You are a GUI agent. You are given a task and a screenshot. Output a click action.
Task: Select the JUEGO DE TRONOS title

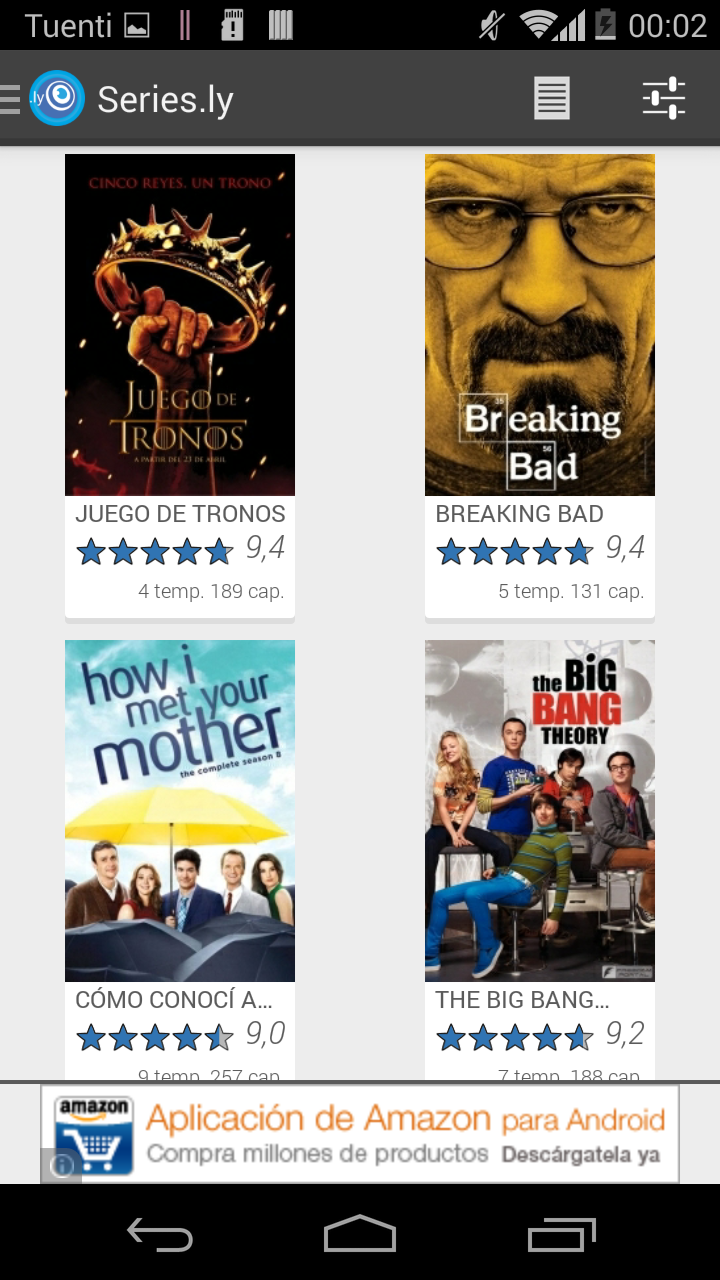180,514
